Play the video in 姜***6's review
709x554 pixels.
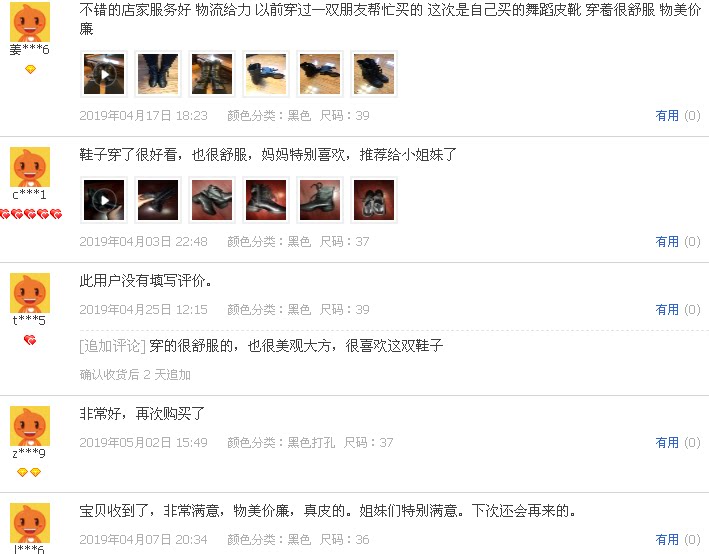pyautogui.click(x=104, y=74)
